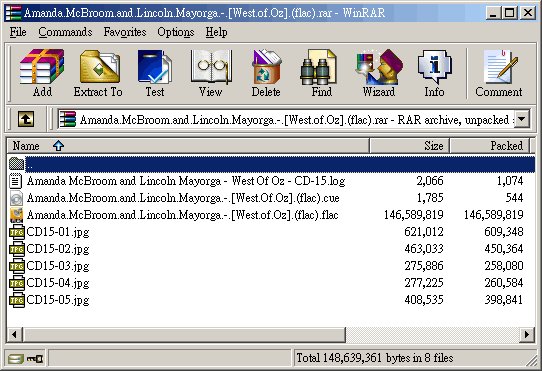Sort by the Size column header
Viewport: 542px width, 371px height.
(x=410, y=146)
